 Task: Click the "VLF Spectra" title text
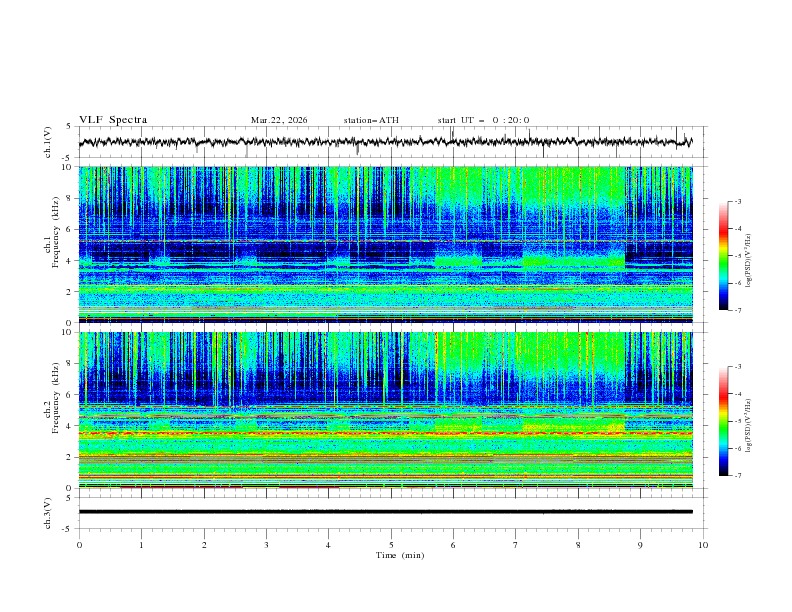(113, 120)
